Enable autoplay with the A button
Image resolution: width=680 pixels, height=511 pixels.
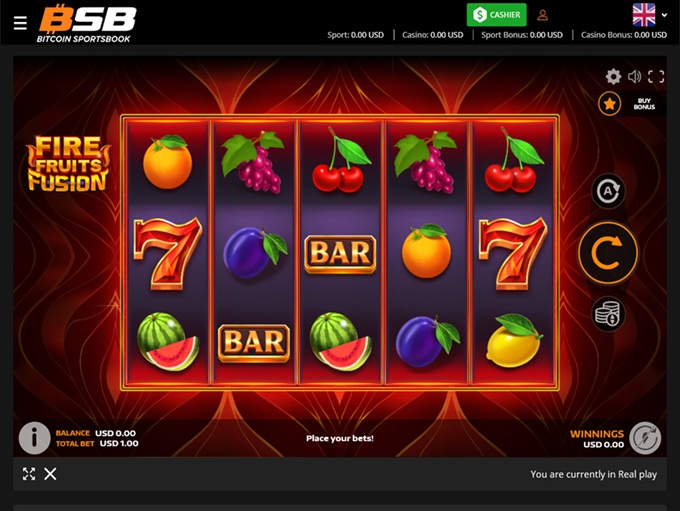tap(608, 191)
